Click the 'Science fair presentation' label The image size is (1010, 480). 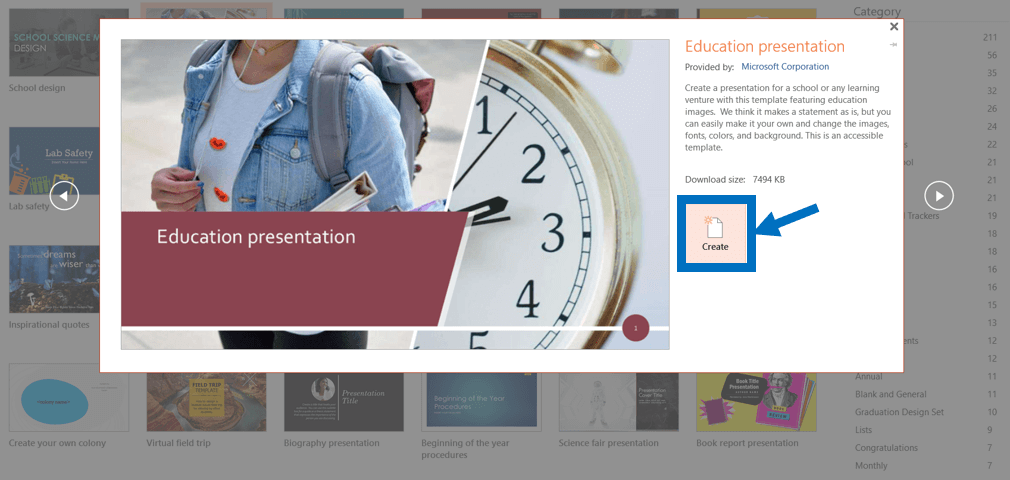pos(609,443)
